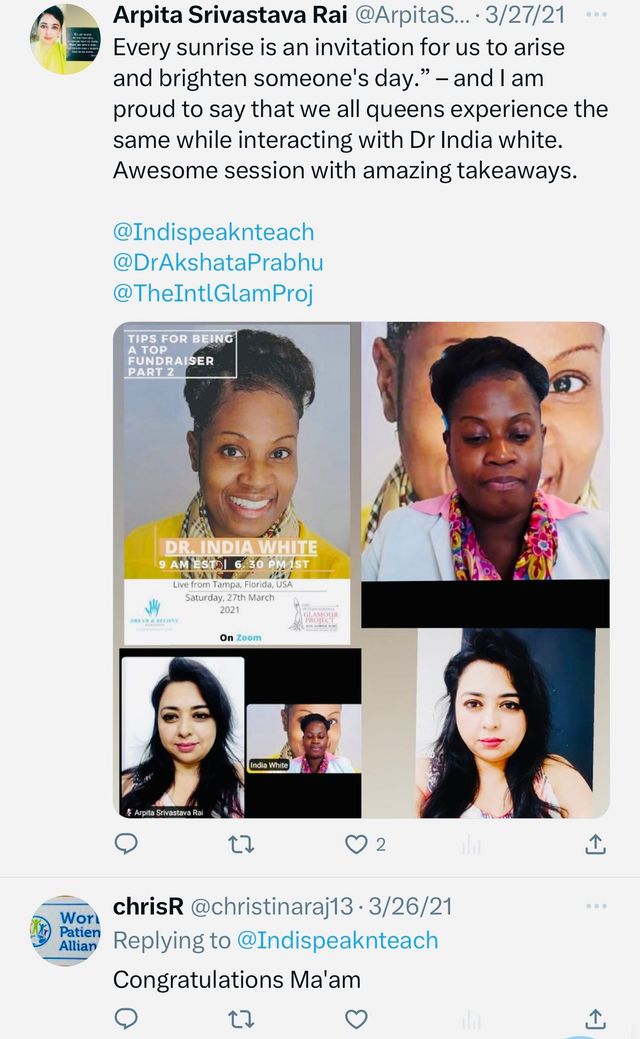The width and height of the screenshot is (640, 1039).
Task: Open chrisR's World Patients Alliance avatar
Action: (66, 930)
